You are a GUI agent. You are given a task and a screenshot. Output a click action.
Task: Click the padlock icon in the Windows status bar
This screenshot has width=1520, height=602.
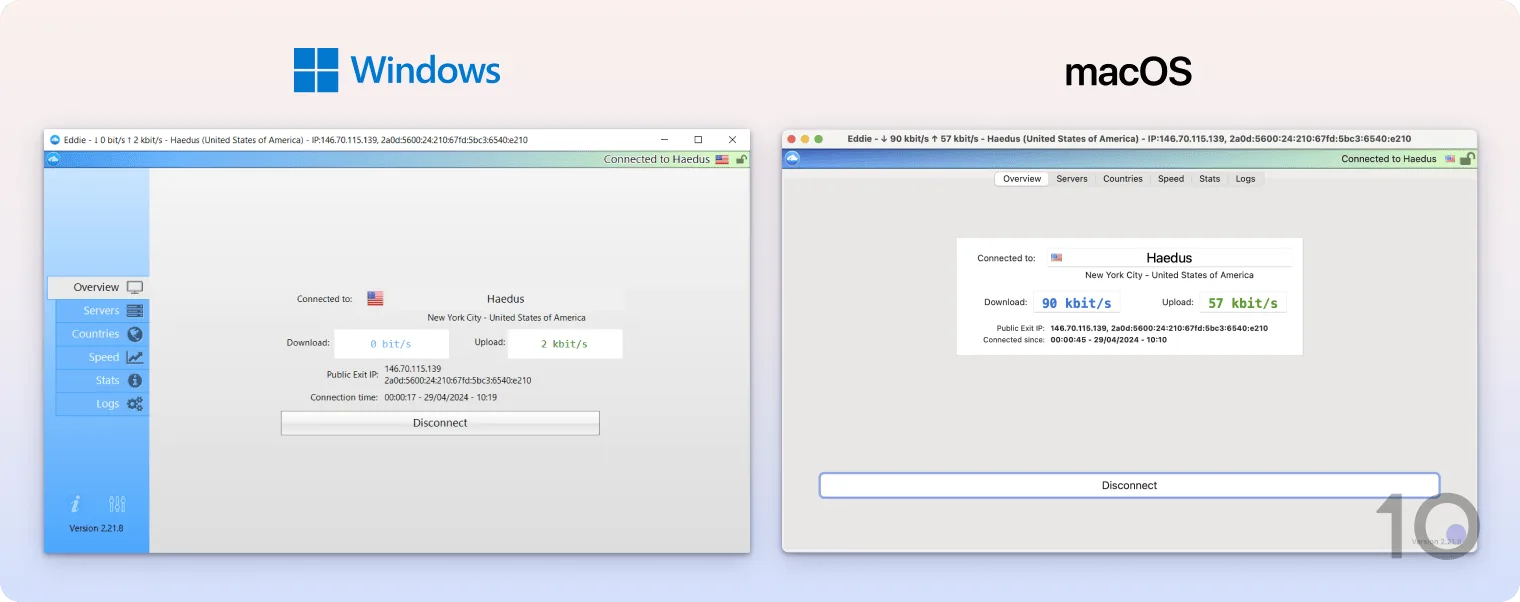[x=741, y=159]
